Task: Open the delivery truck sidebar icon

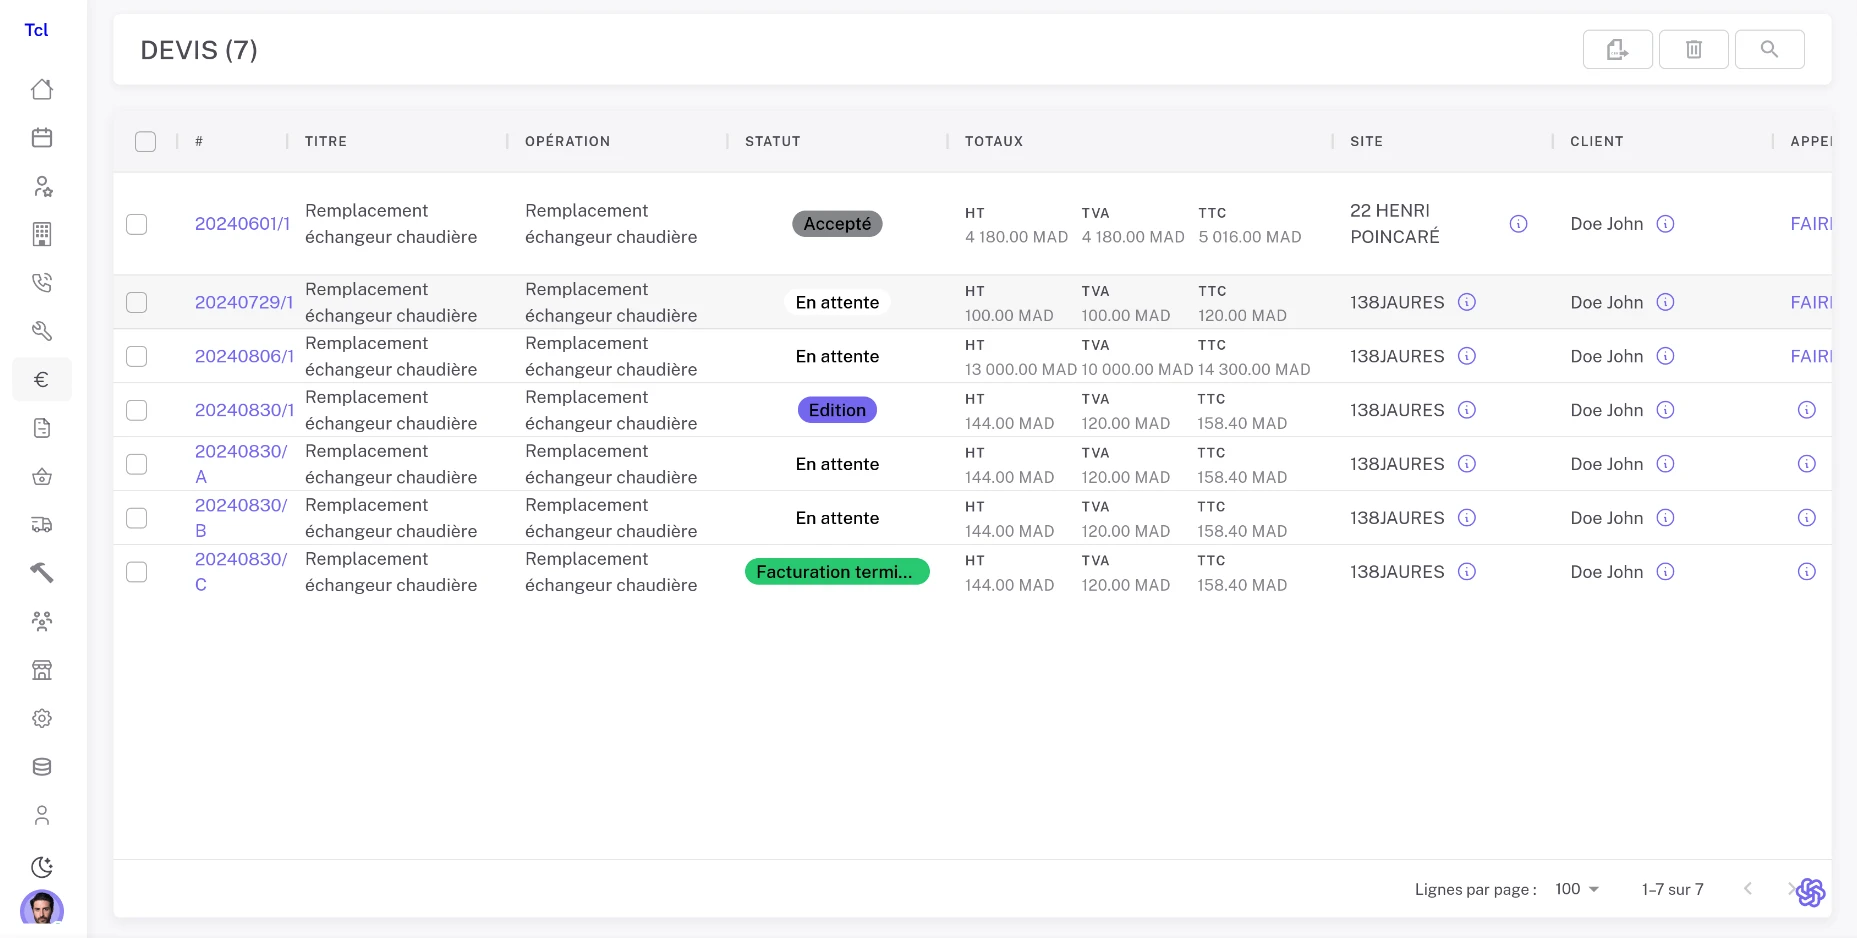Action: point(42,525)
